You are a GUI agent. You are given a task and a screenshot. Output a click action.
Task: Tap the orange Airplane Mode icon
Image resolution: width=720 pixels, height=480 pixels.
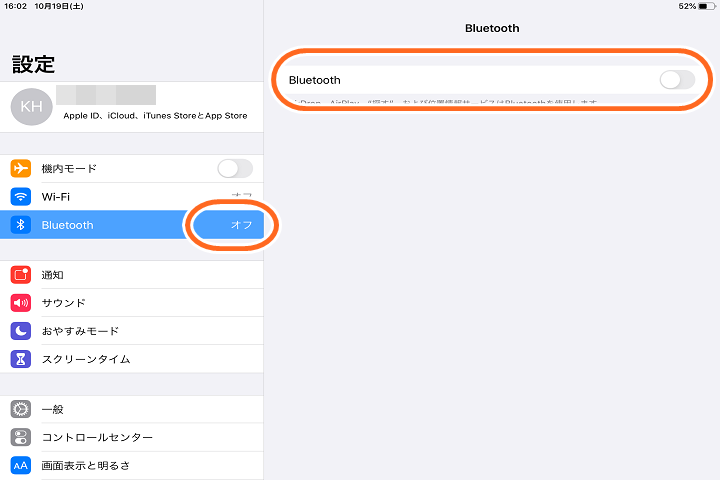tap(21, 169)
